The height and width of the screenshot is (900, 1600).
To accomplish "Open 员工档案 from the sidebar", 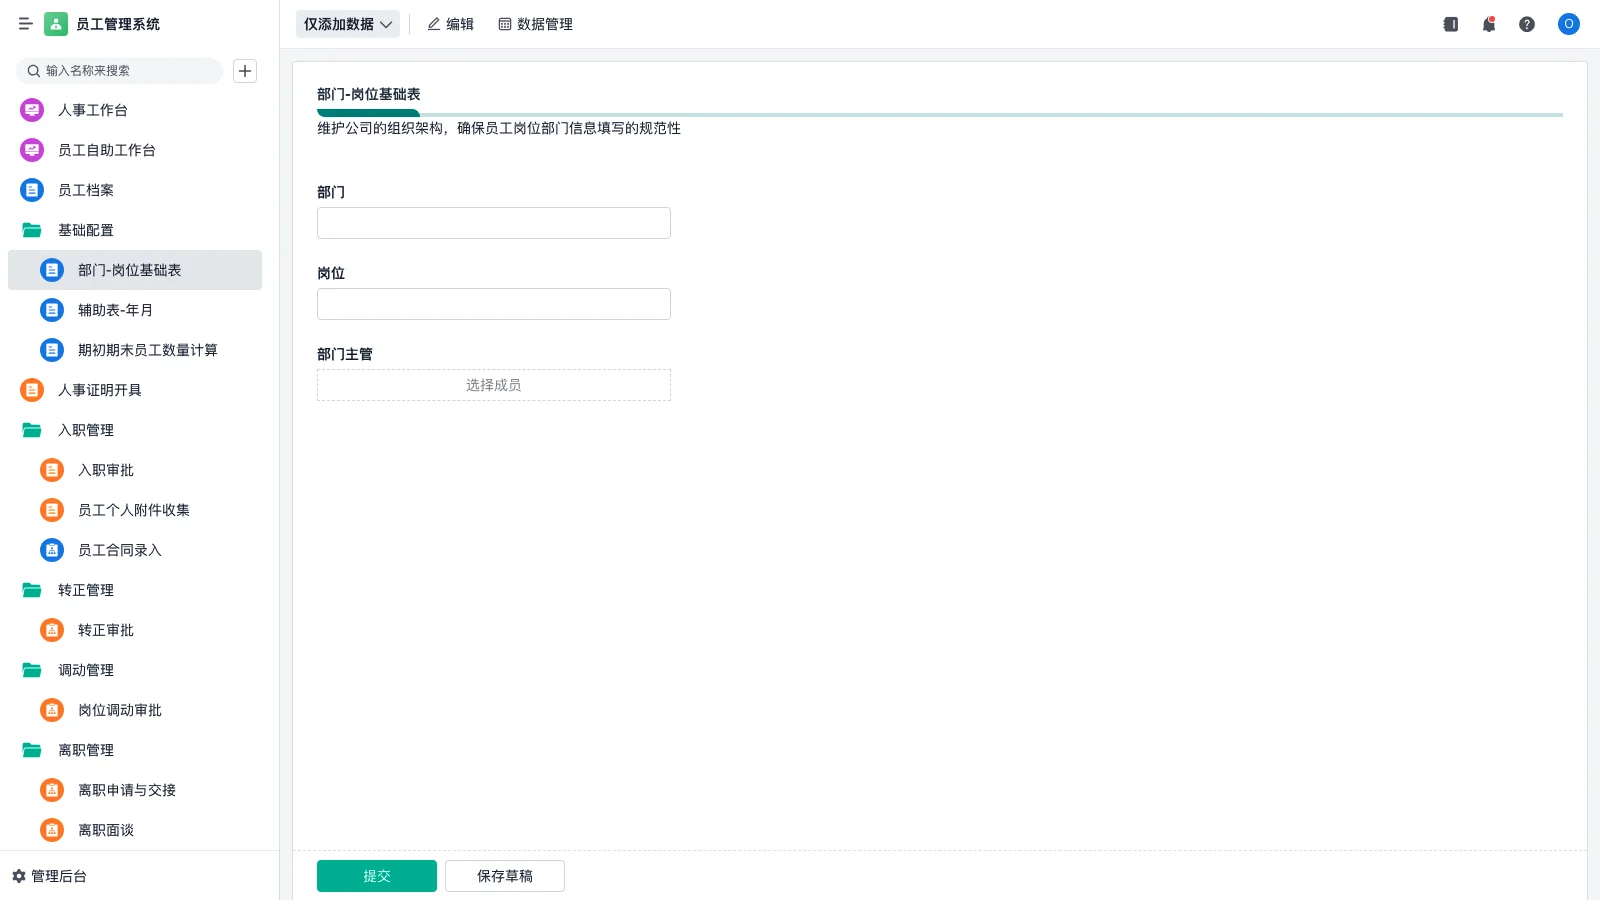I will [86, 190].
